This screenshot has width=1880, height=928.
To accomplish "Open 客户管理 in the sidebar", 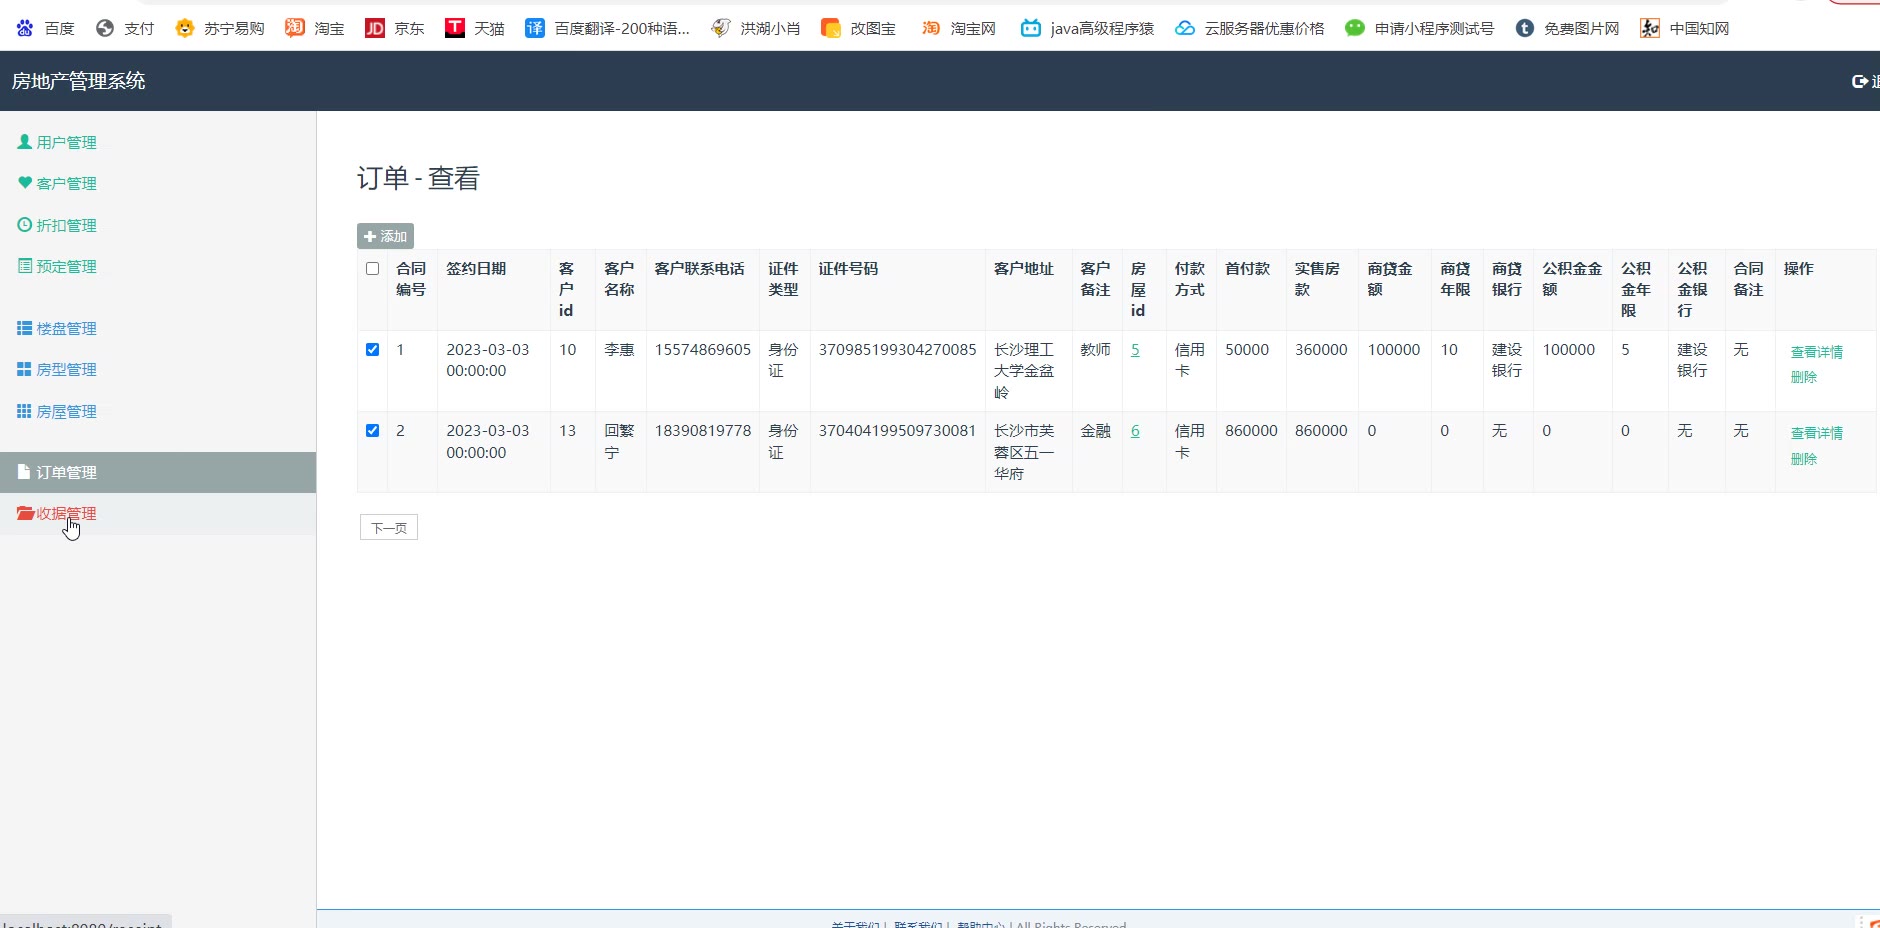I will (x=66, y=183).
